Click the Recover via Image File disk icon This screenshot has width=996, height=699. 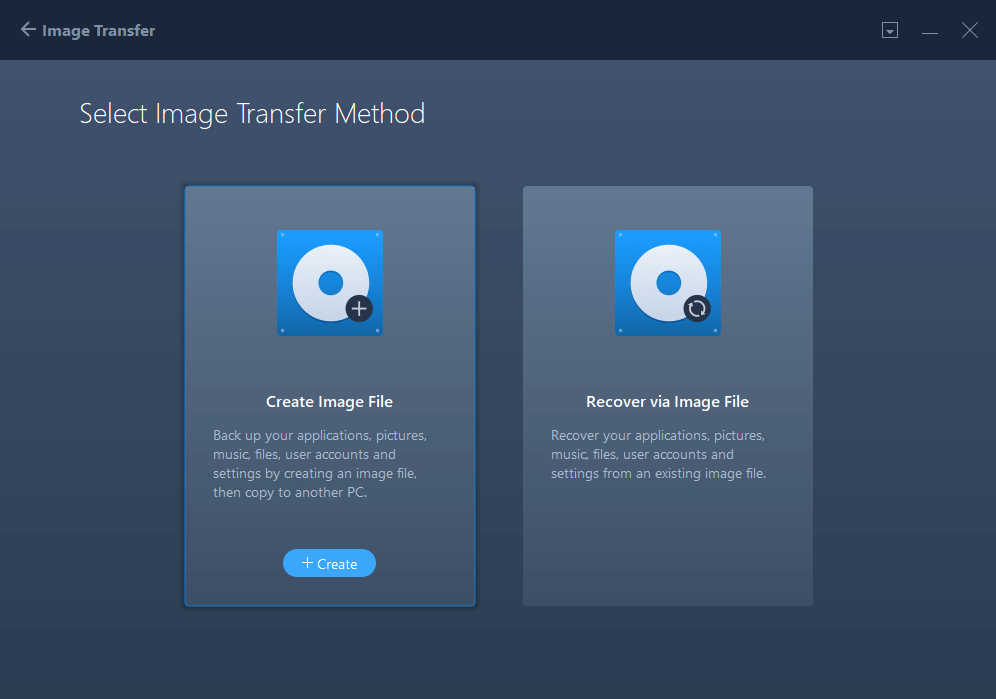point(668,283)
